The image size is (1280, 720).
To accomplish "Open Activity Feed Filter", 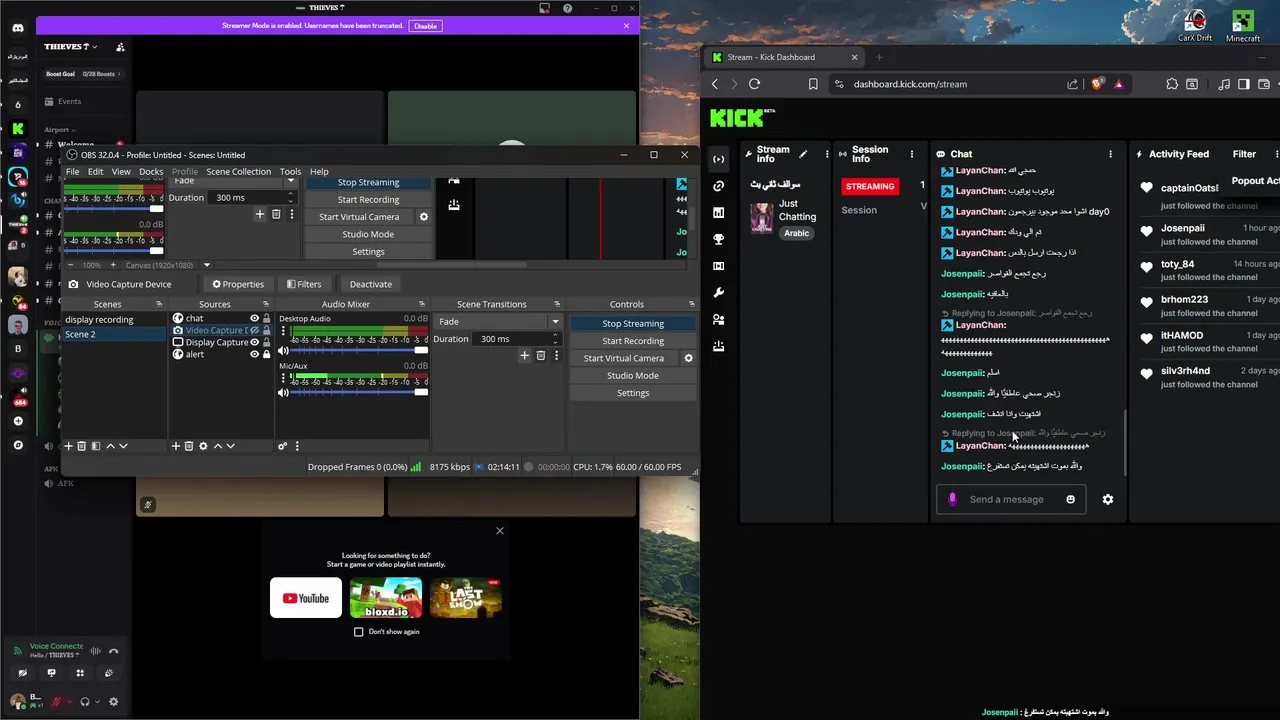I will click(1244, 154).
